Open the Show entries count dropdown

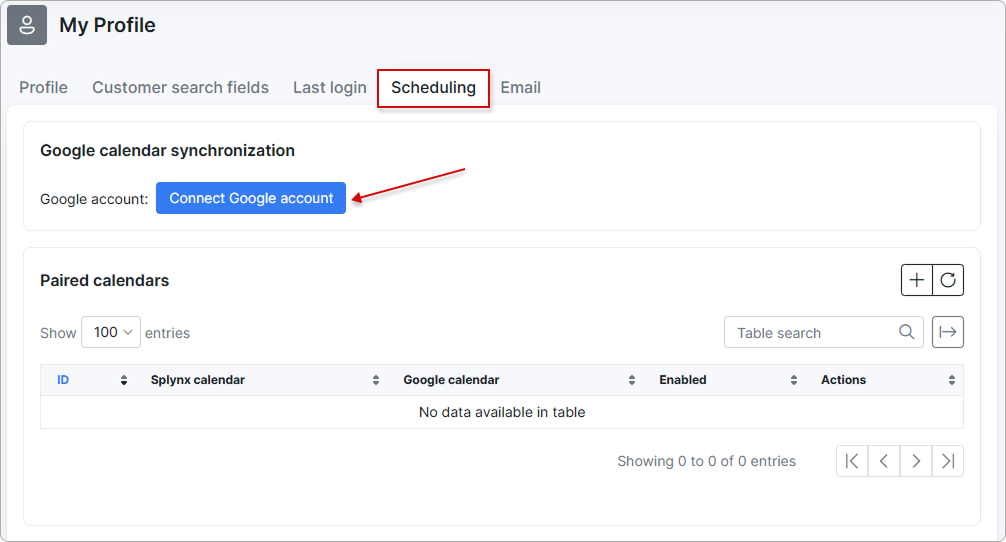point(111,332)
